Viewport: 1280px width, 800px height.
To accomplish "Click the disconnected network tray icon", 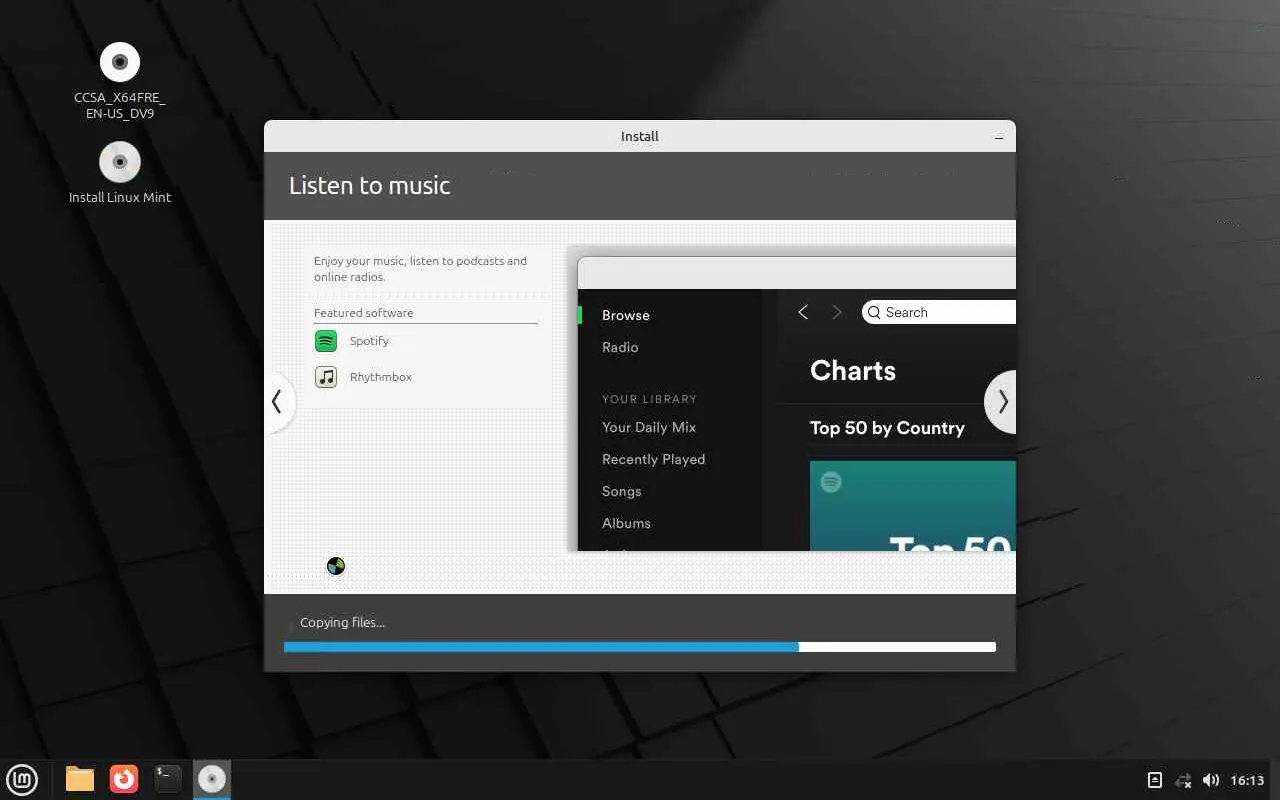I will pos(1183,780).
